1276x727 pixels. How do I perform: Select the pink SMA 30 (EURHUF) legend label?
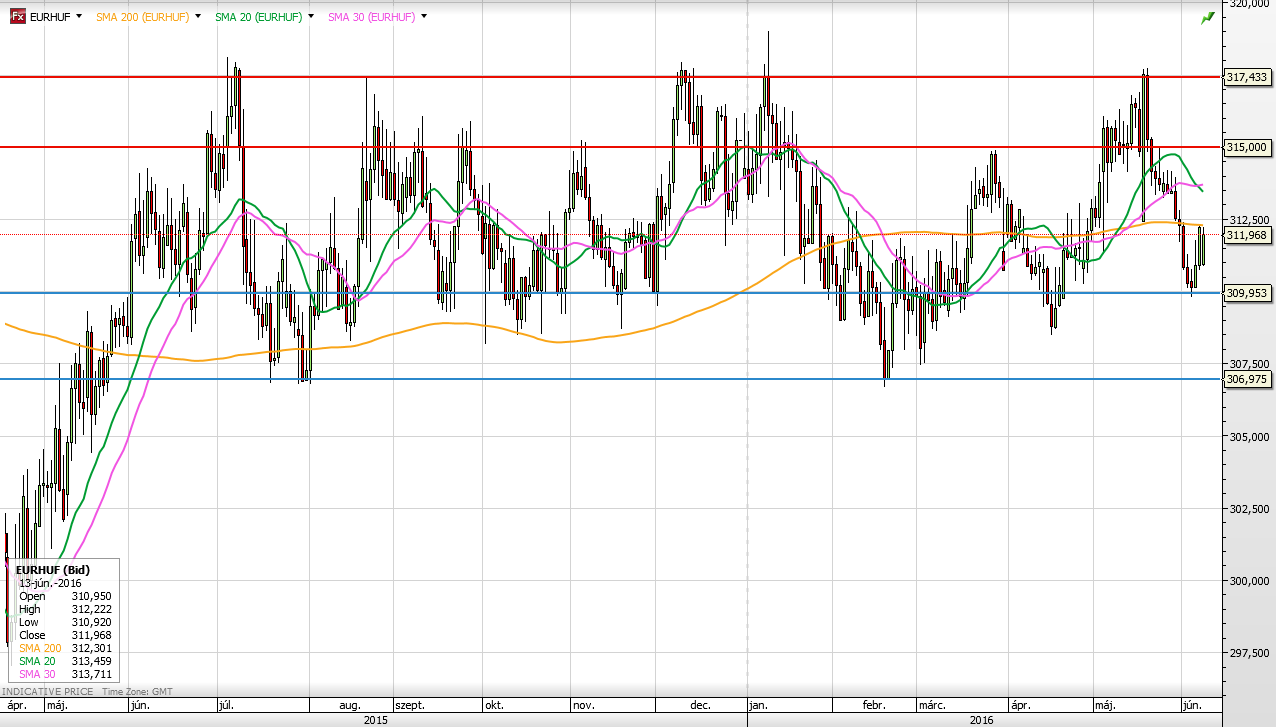(373, 17)
